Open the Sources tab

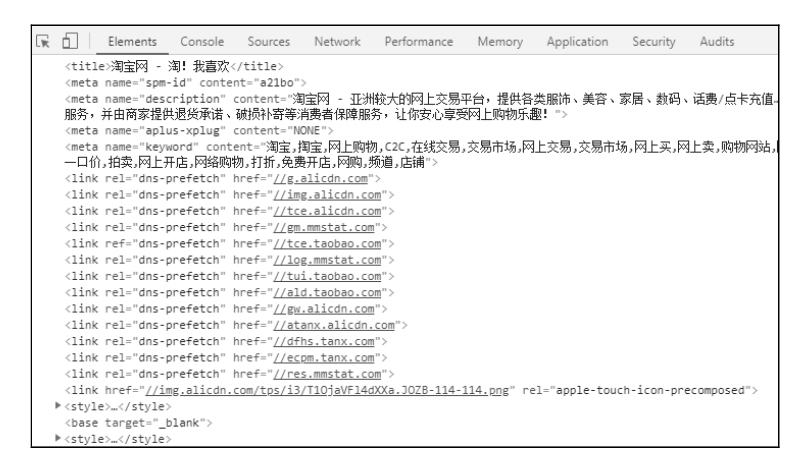pyautogui.click(x=268, y=42)
